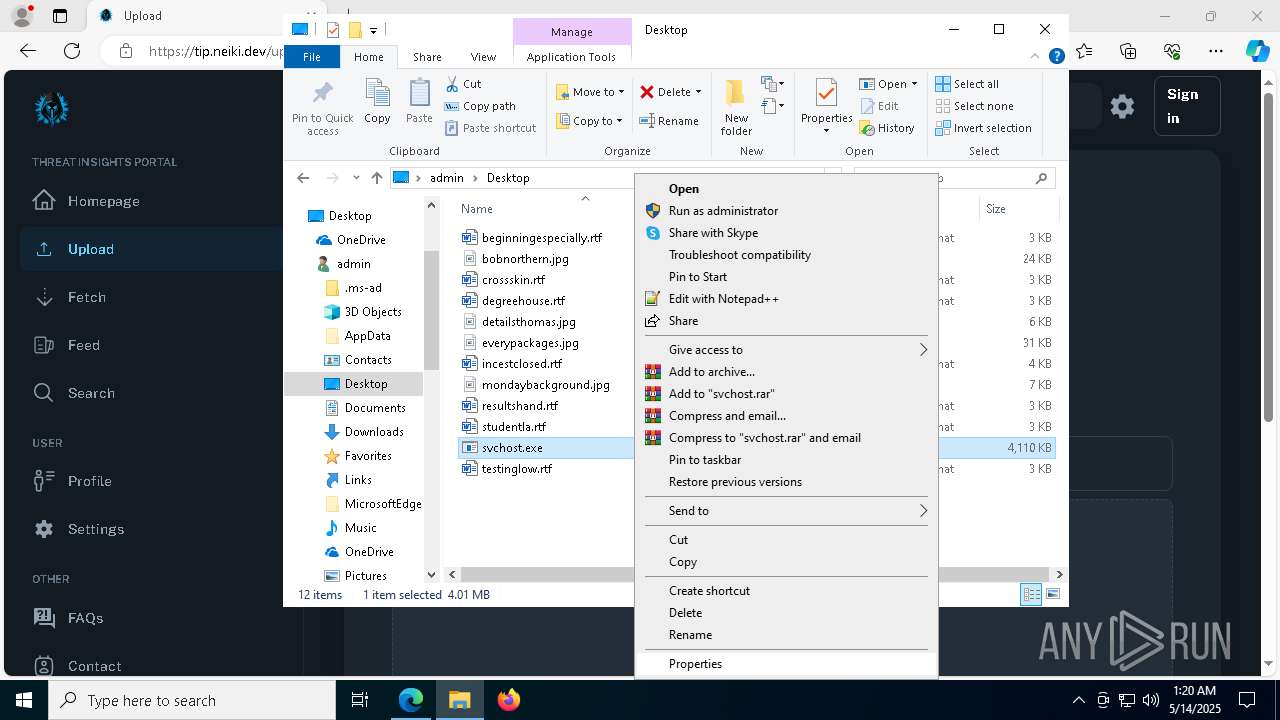
Task: Select the file bobnorthern.jpg
Action: [x=516, y=259]
